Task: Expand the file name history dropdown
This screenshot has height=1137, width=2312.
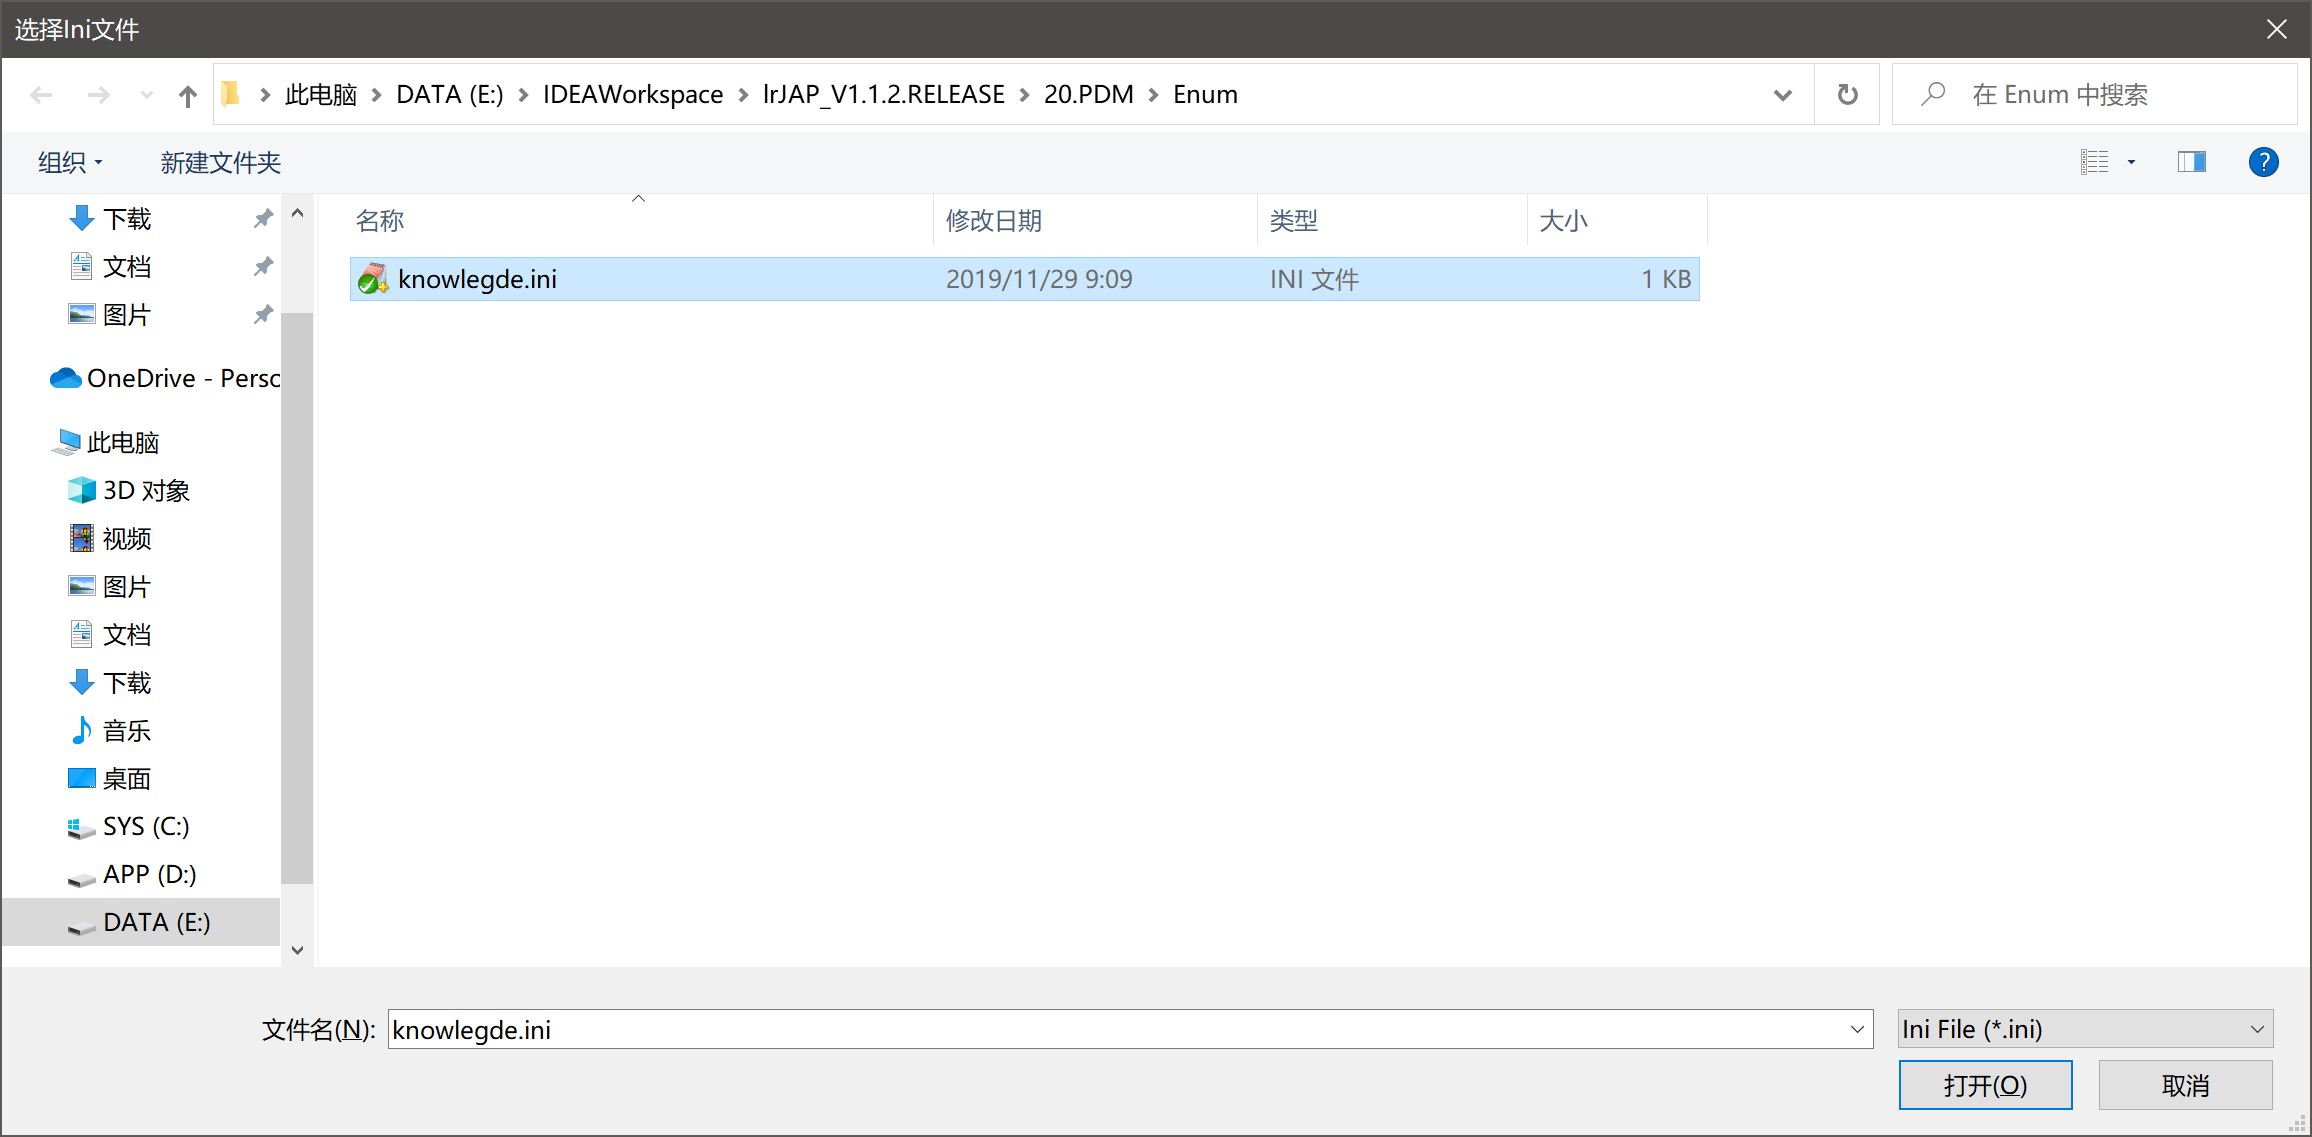Action: coord(1858,1029)
